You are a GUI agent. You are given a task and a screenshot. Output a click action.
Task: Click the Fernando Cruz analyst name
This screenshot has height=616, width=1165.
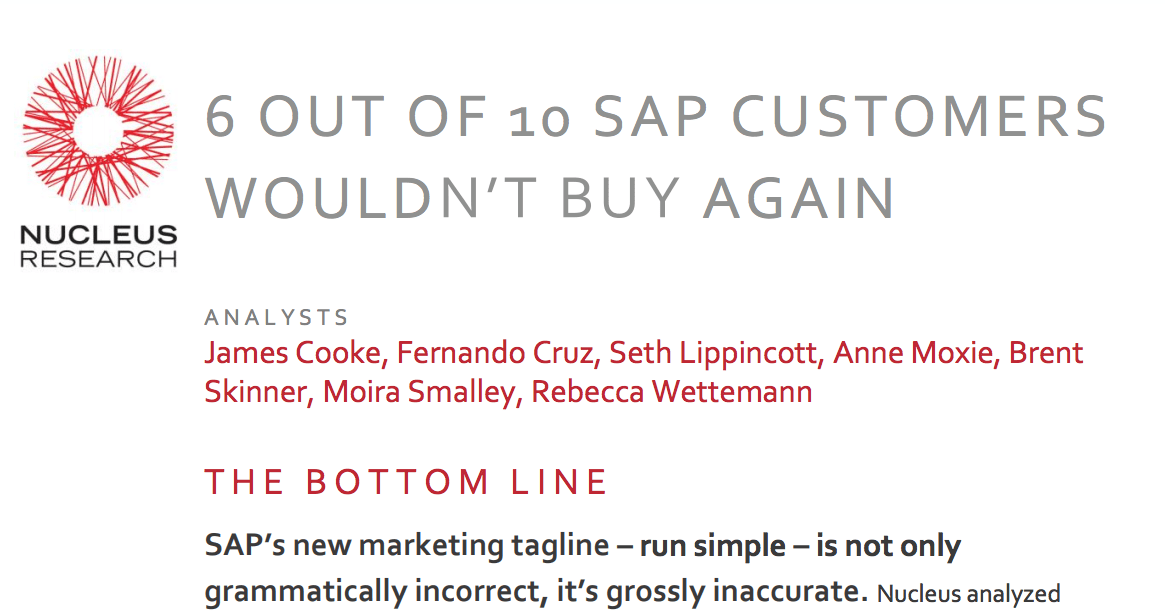(498, 353)
